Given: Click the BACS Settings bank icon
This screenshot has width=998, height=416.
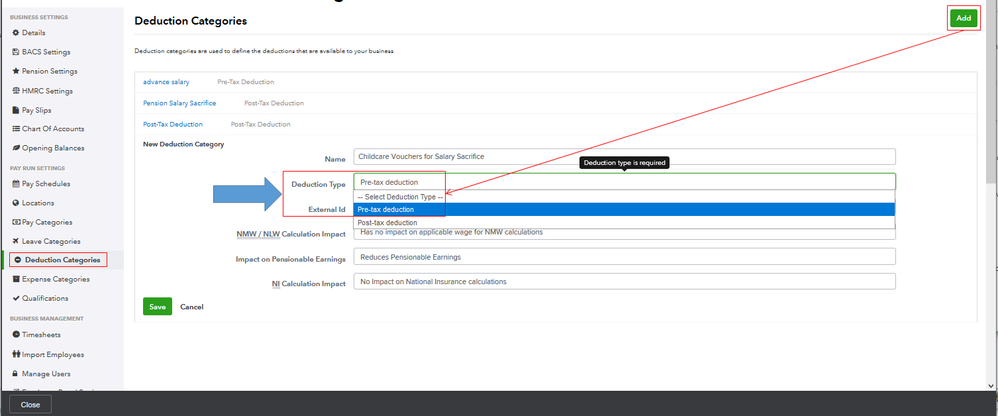Looking at the screenshot, I should [x=16, y=52].
